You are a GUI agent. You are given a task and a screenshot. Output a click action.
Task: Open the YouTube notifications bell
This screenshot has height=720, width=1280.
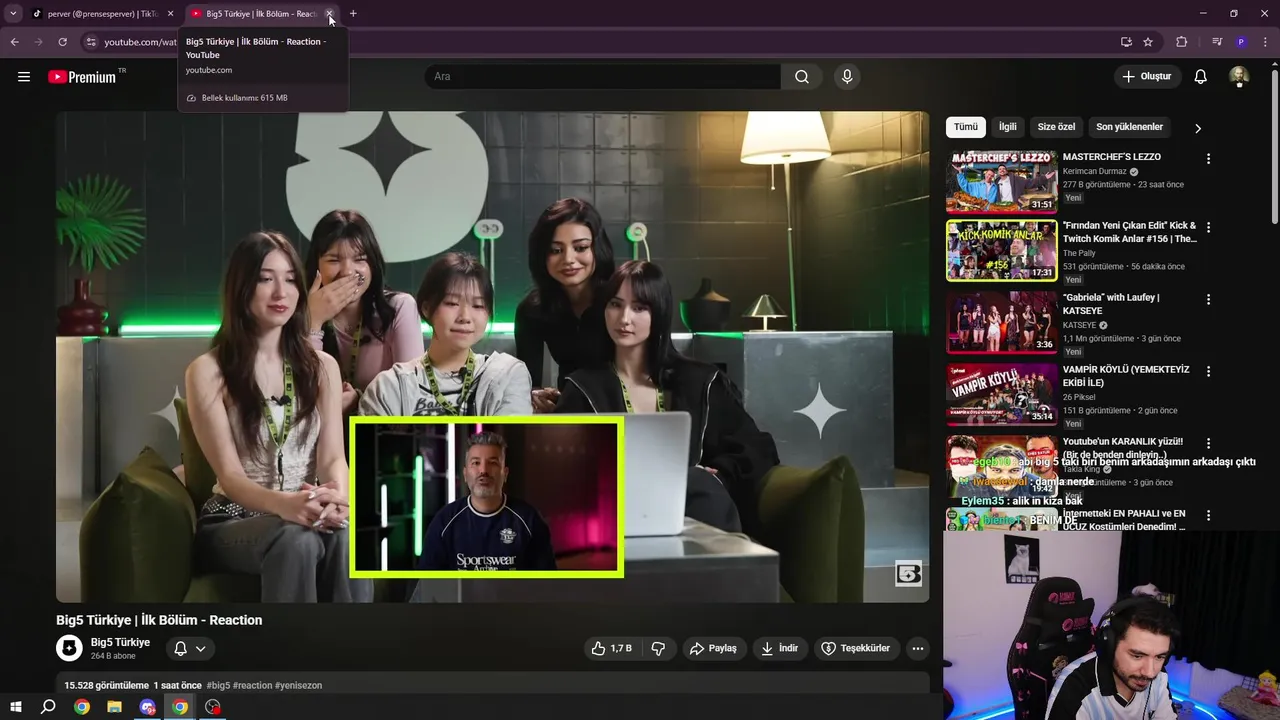[x=1201, y=77]
